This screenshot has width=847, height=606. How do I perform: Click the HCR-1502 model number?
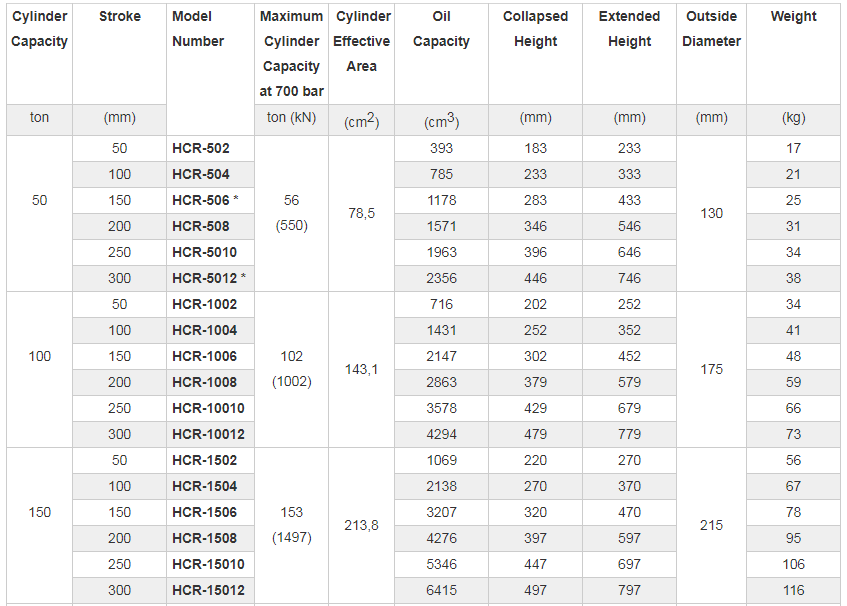(205, 460)
